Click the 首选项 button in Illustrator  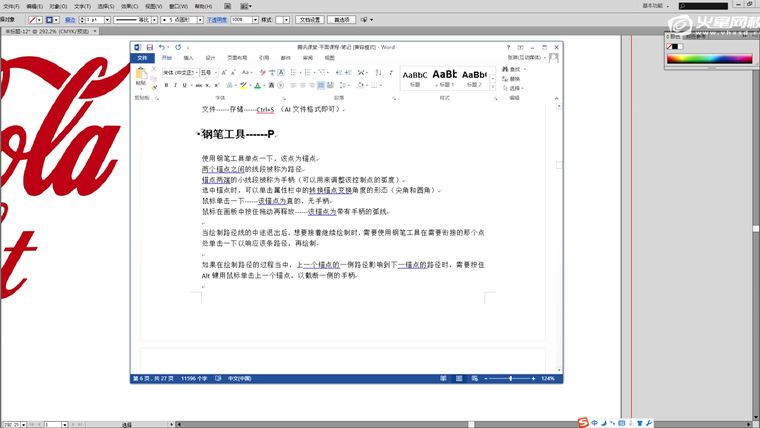(x=342, y=19)
